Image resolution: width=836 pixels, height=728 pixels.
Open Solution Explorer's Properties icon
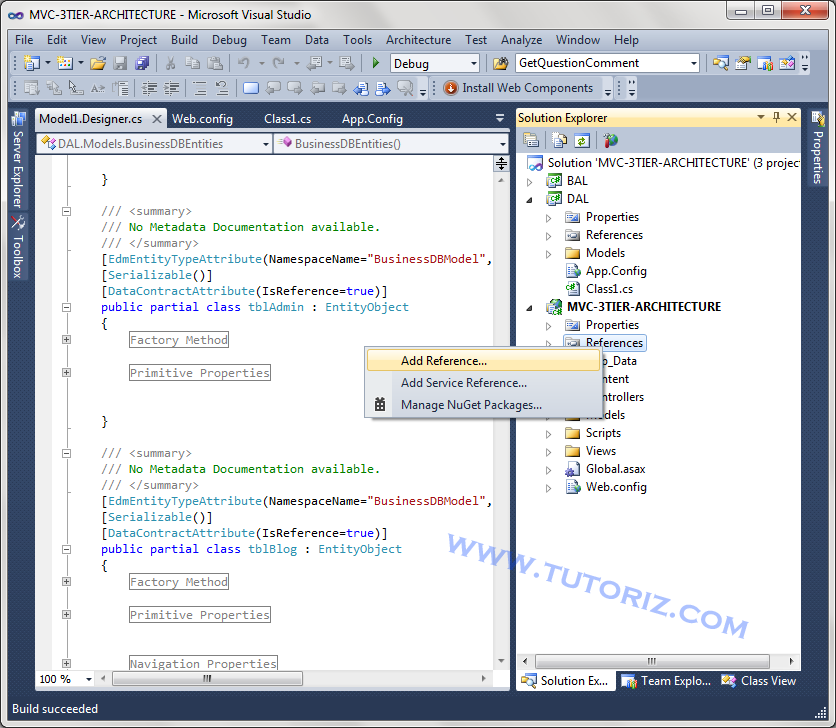(x=533, y=141)
